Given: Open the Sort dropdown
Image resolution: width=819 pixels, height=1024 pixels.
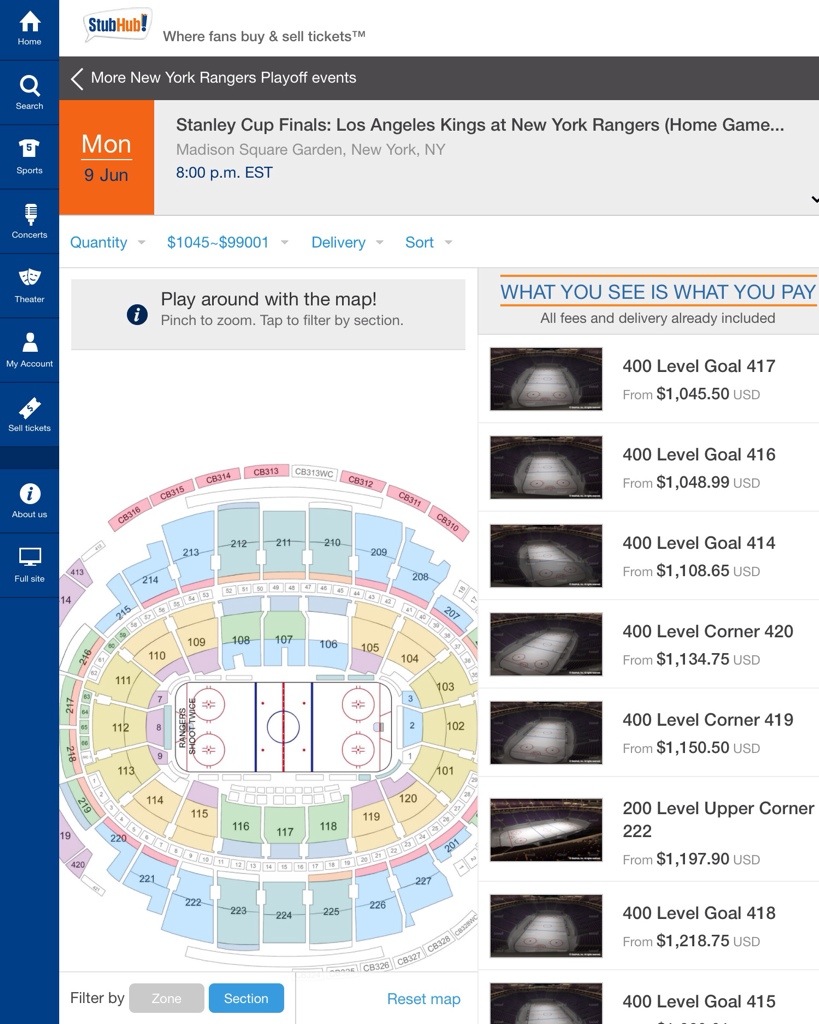Looking at the screenshot, I should point(428,242).
